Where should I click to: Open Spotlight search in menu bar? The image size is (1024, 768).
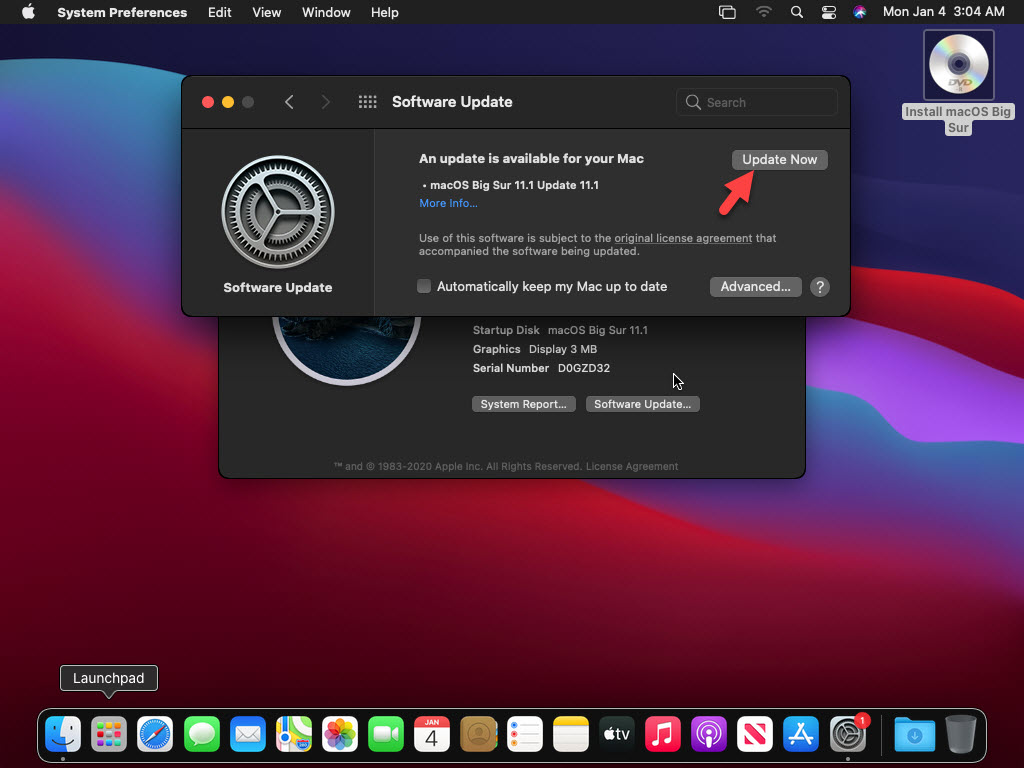(797, 12)
